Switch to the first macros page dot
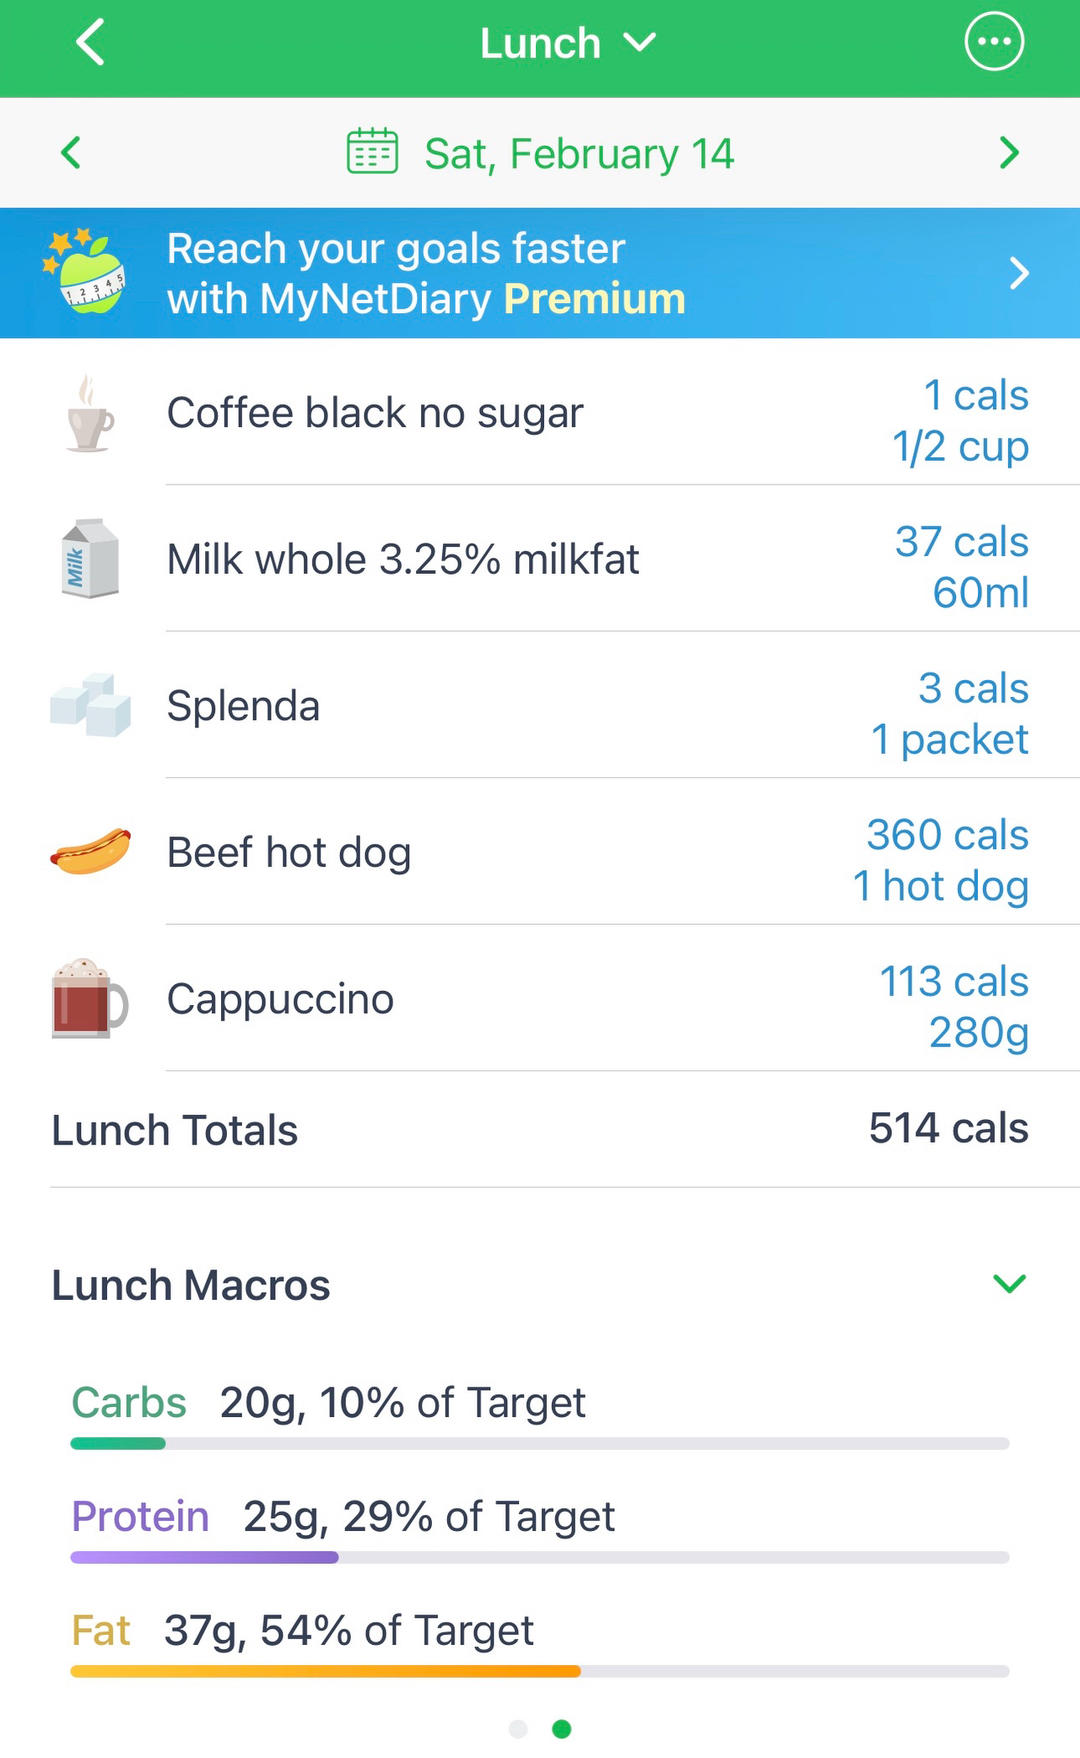Screen dimensions: 1080x1758 pos(518,1729)
